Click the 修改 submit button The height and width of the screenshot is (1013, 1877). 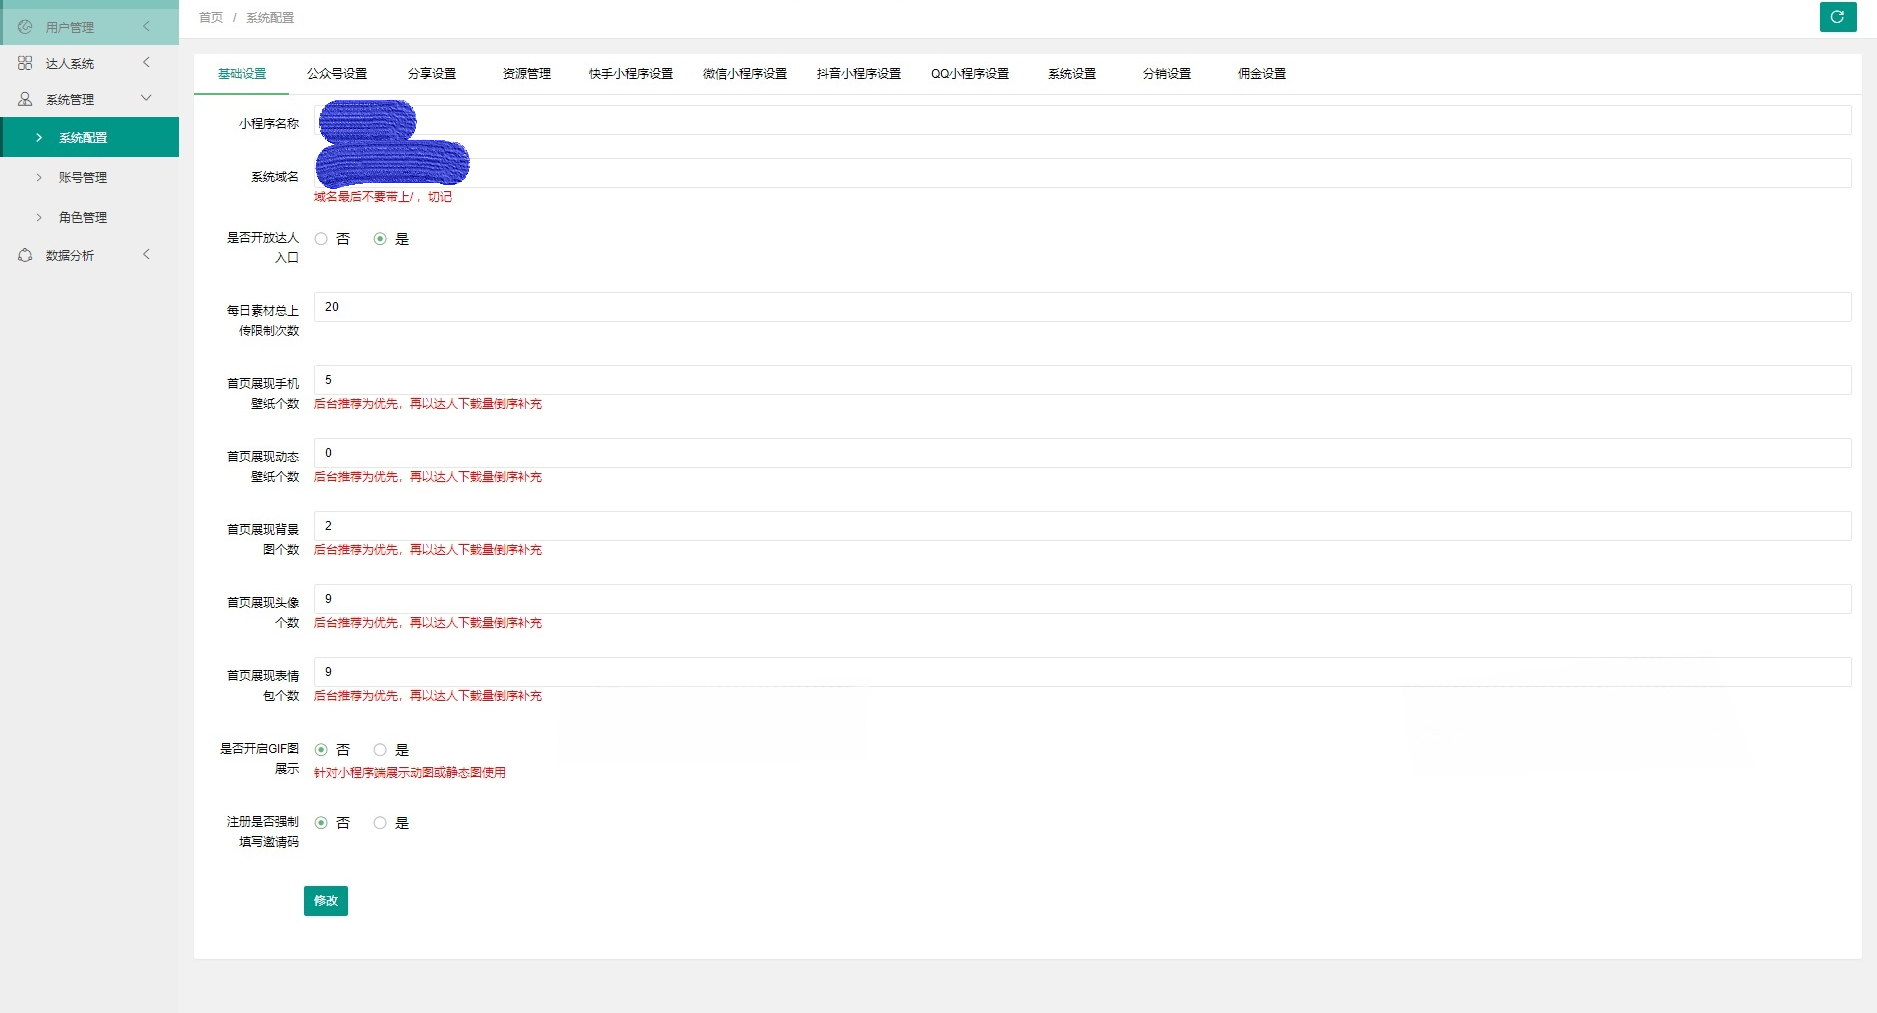325,900
